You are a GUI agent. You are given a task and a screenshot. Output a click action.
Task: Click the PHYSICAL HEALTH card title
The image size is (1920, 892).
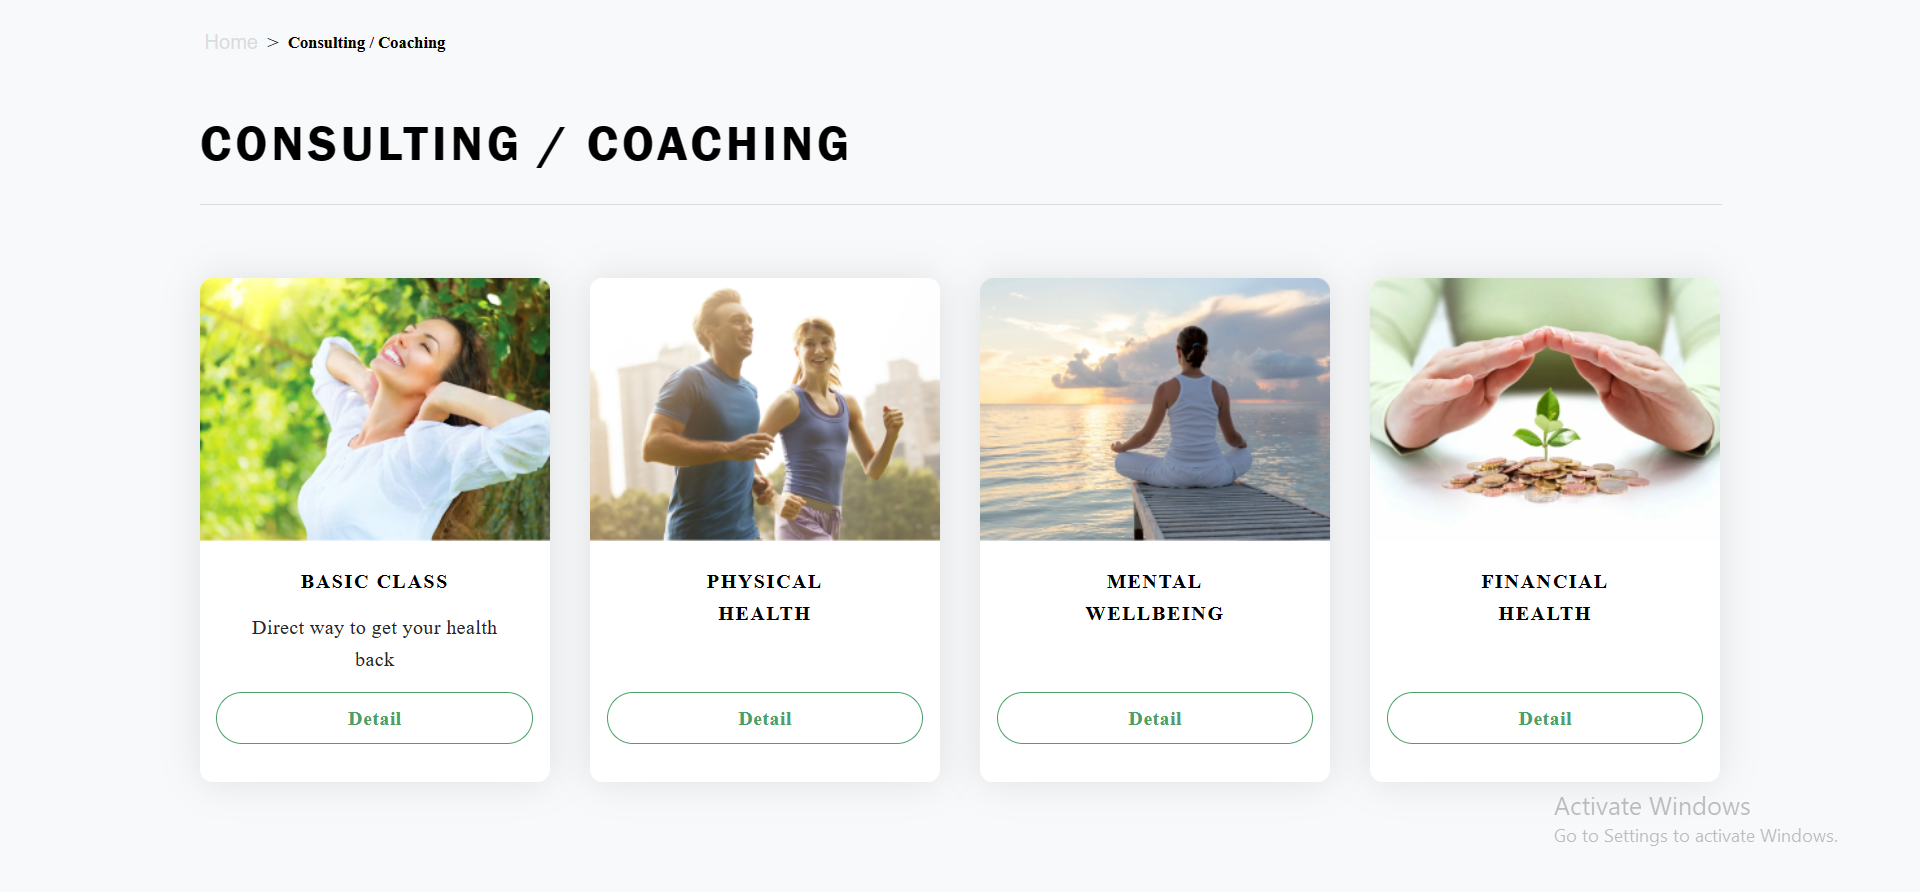coord(765,597)
